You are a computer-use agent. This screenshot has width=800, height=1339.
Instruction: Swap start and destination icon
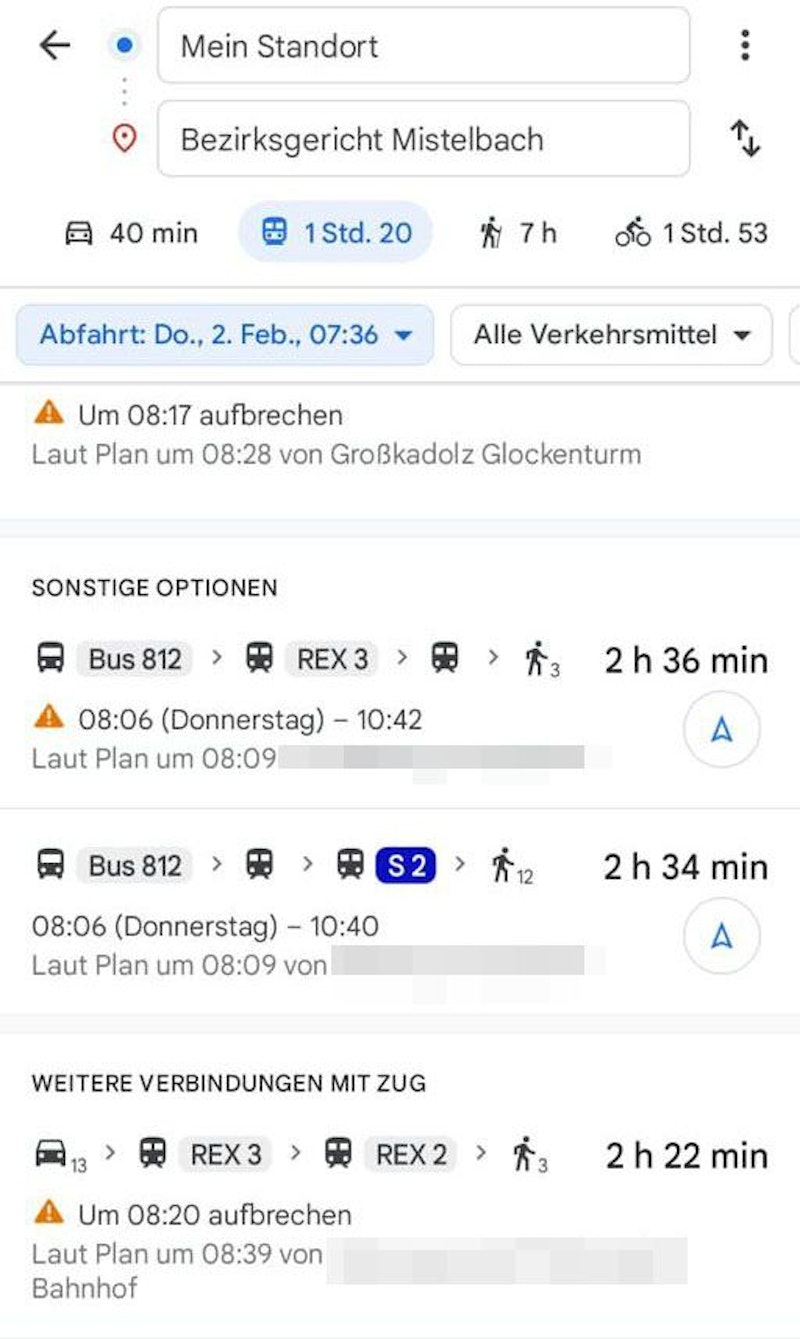(744, 138)
